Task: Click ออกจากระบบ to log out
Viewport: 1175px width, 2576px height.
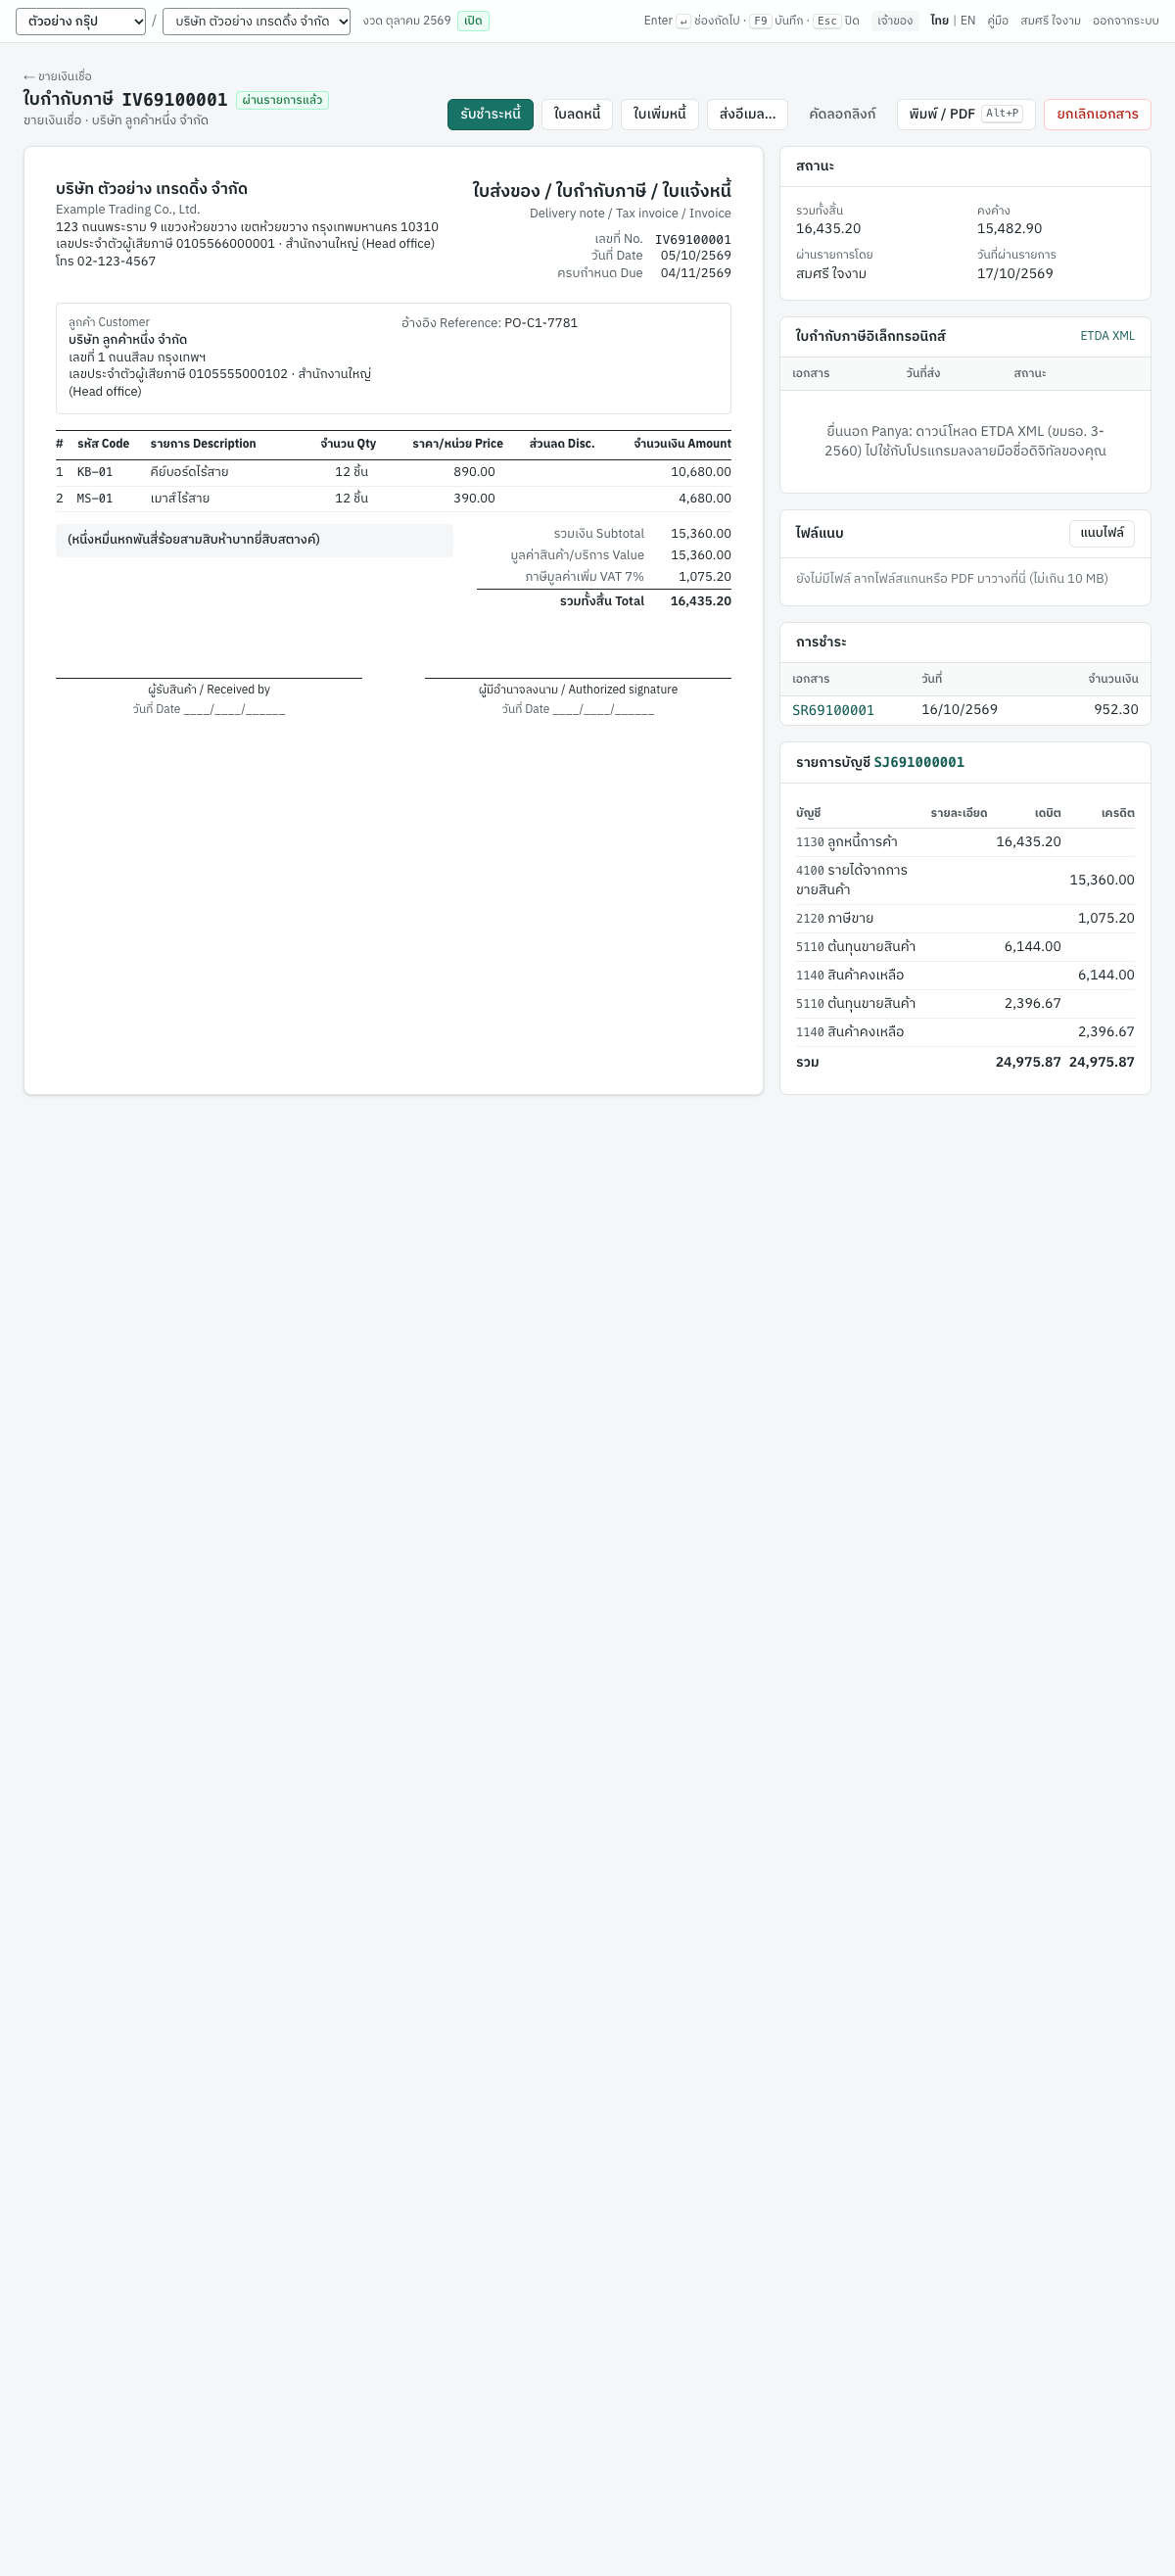Action: pos(1125,21)
